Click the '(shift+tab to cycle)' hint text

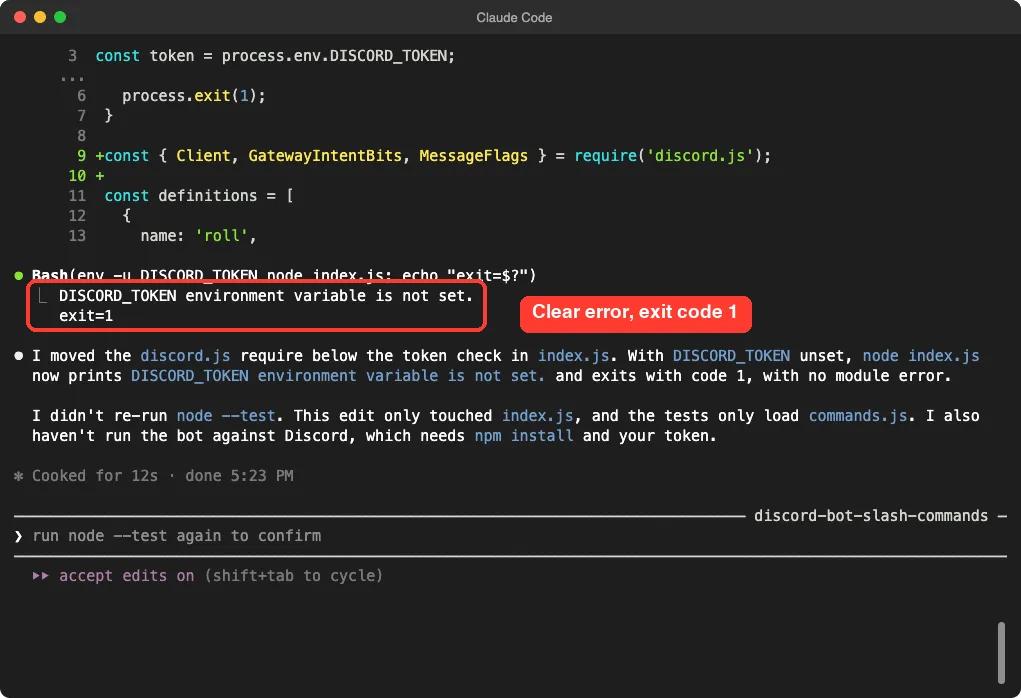pos(293,576)
